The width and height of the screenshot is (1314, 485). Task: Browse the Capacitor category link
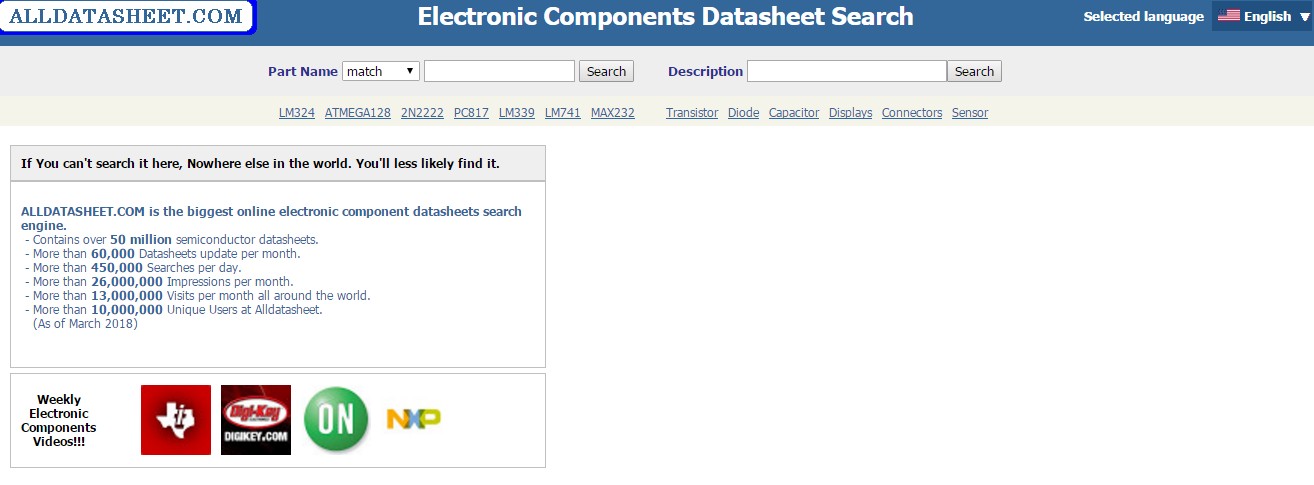[794, 113]
